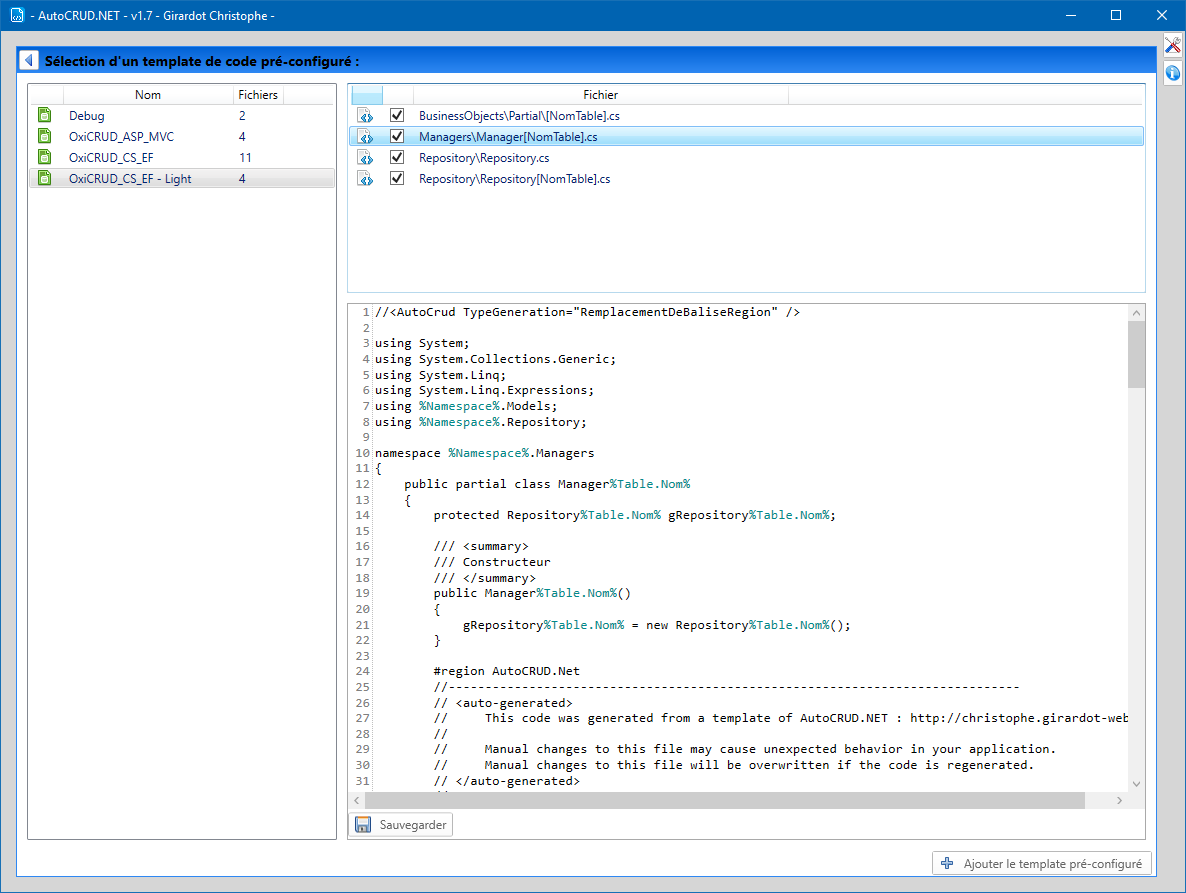This screenshot has width=1186, height=893.
Task: Click the code editor horizontal scrollbar thumb
Action: point(725,800)
